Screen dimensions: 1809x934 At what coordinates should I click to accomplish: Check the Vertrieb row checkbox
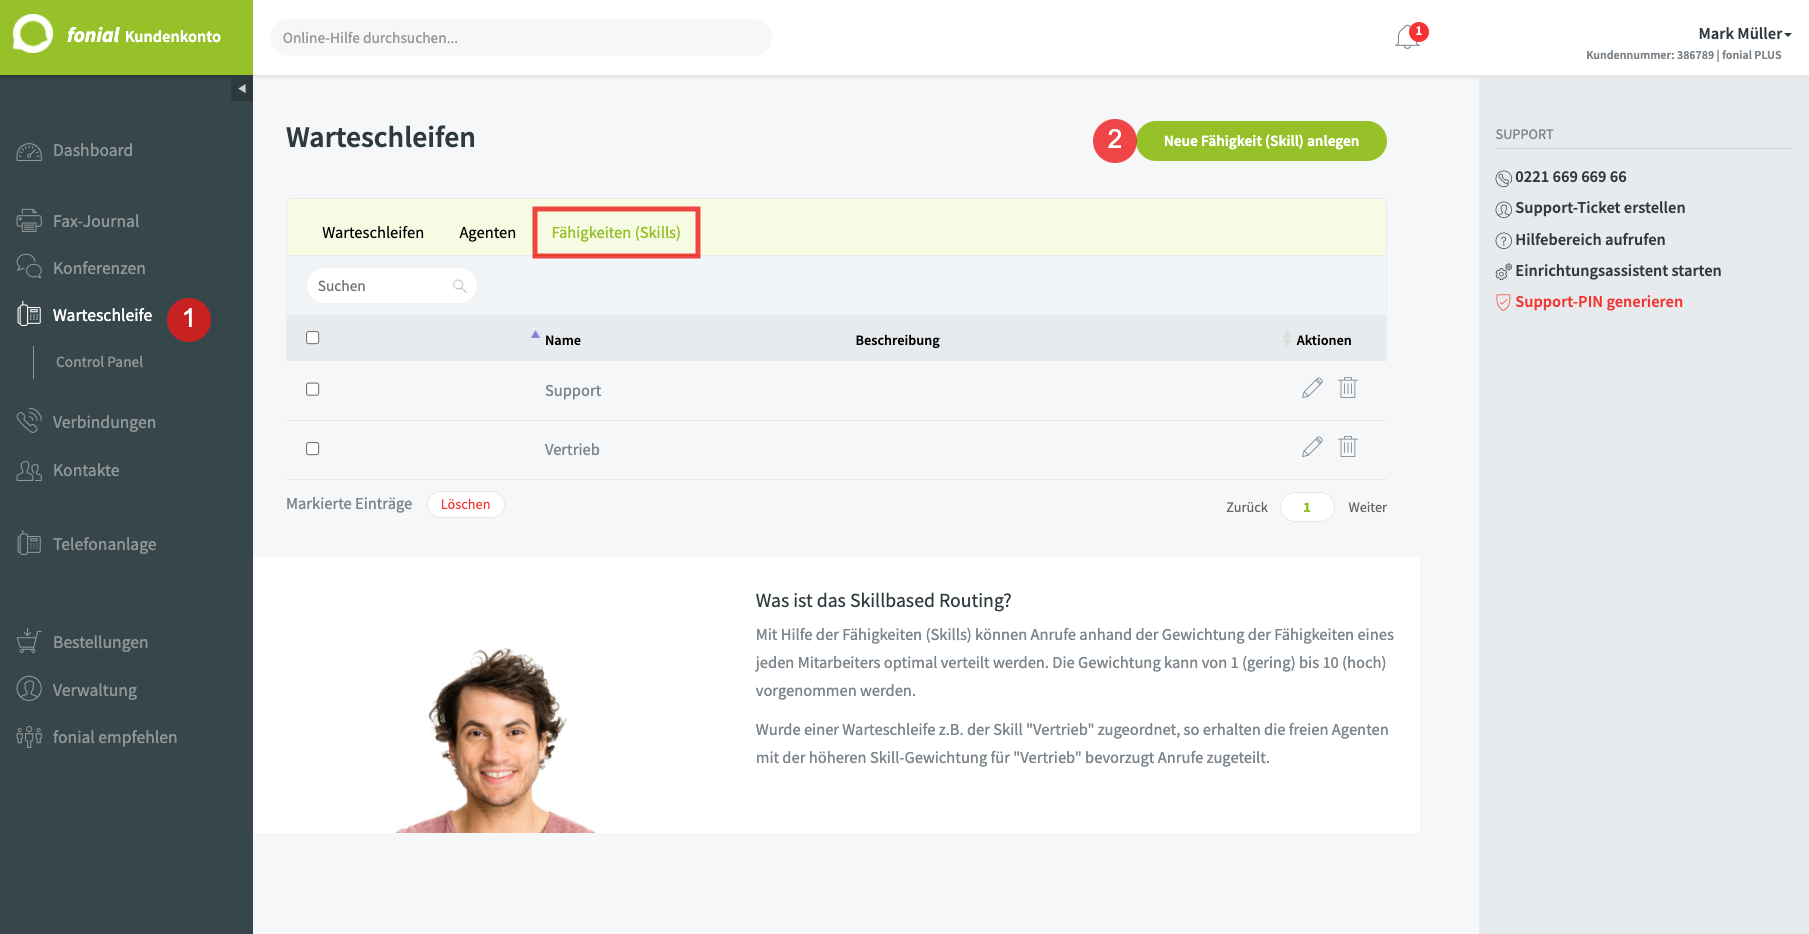313,449
